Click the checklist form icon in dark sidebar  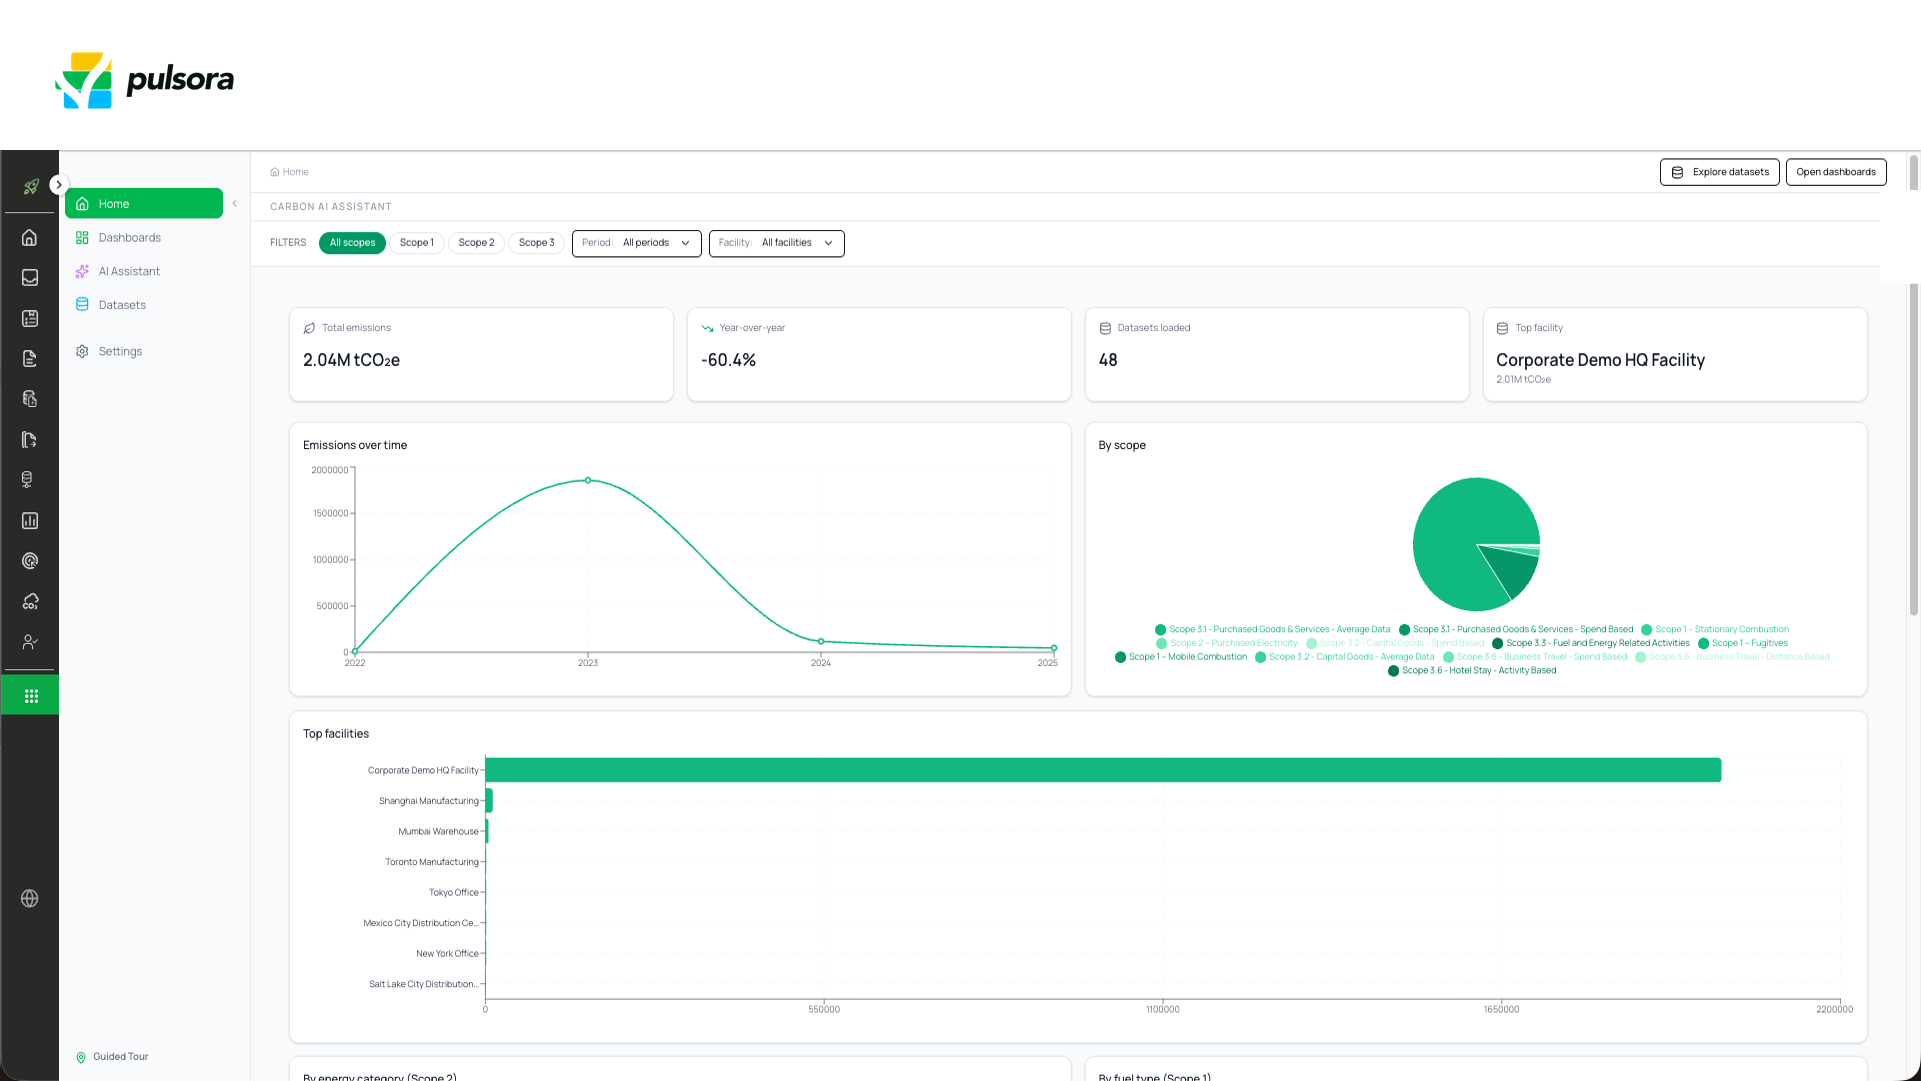click(30, 318)
